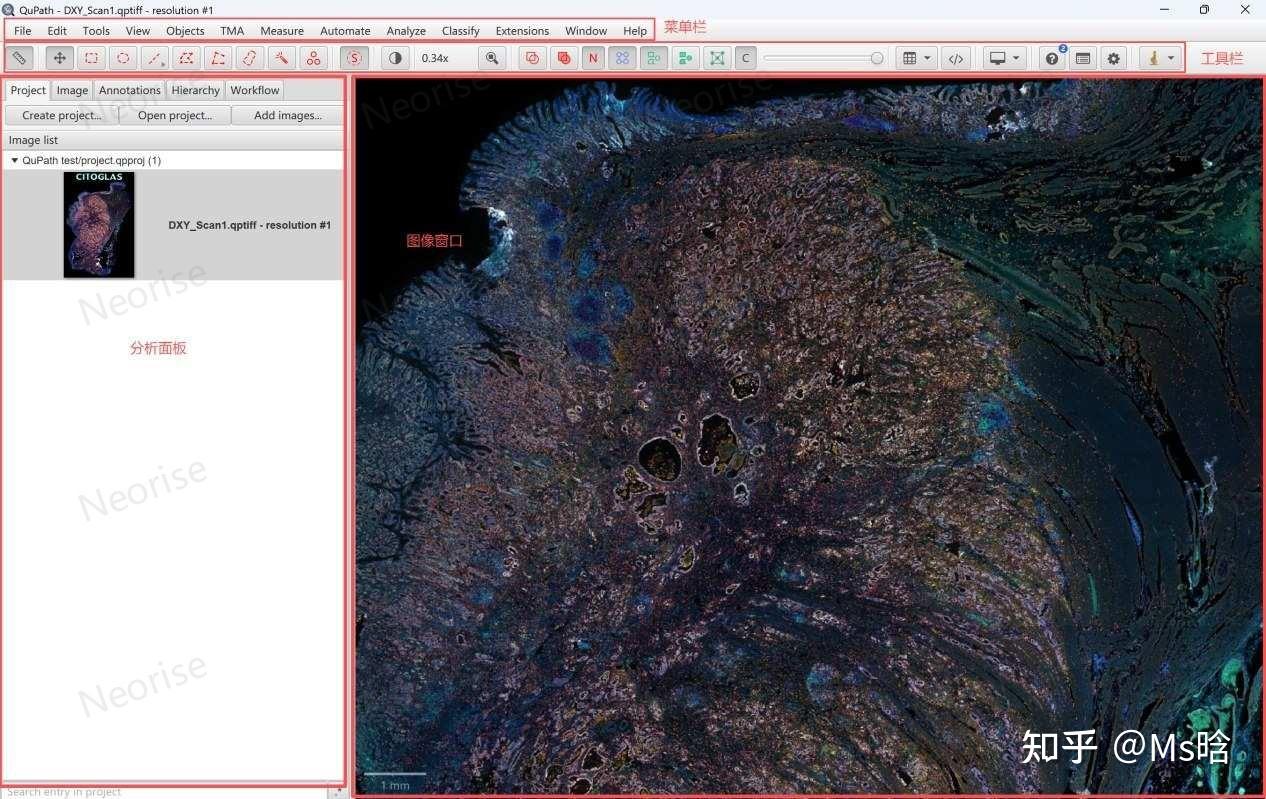The height and width of the screenshot is (799, 1266).
Task: Select the Brush tool
Action: click(250, 58)
